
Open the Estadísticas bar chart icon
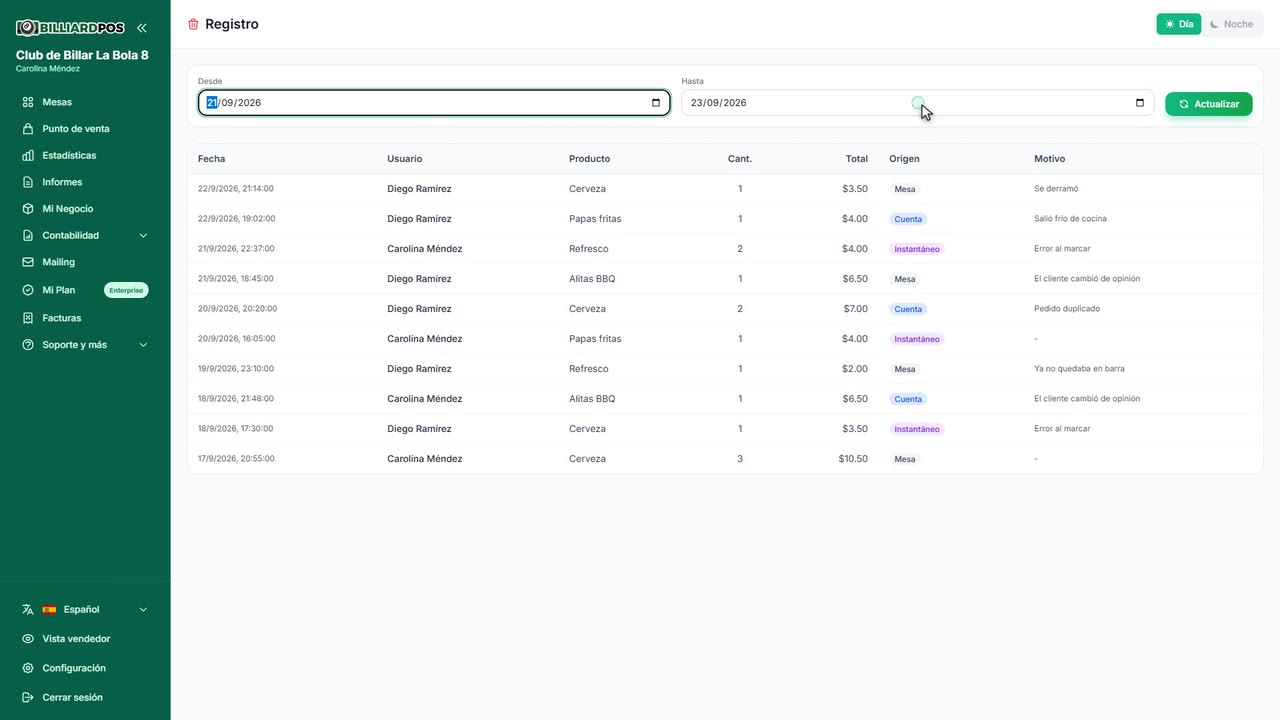[x=28, y=155]
